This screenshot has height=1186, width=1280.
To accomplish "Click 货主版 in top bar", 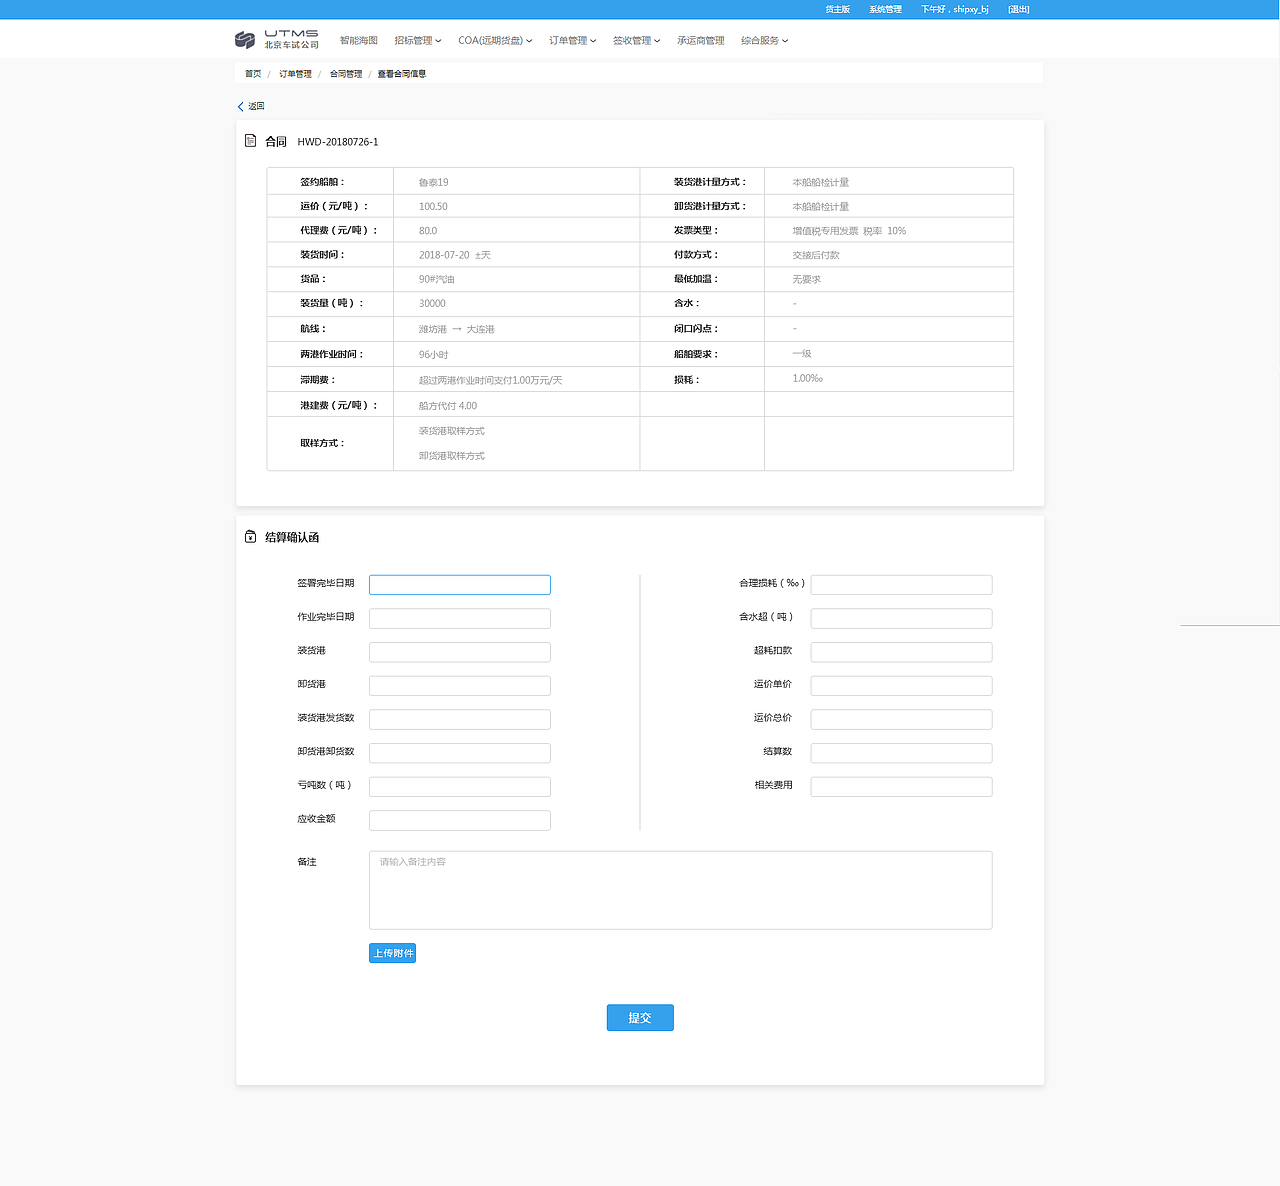I will 837,9.
